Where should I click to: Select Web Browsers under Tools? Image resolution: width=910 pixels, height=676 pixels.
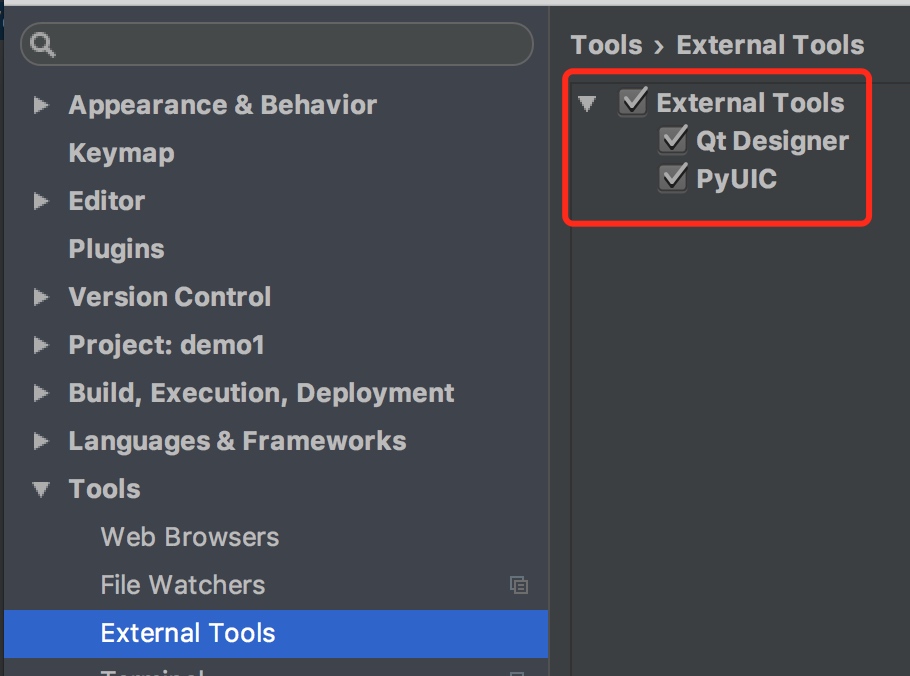pyautogui.click(x=190, y=537)
